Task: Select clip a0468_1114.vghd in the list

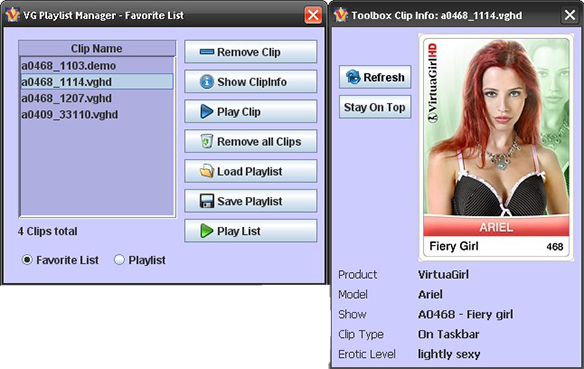Action: (x=97, y=82)
